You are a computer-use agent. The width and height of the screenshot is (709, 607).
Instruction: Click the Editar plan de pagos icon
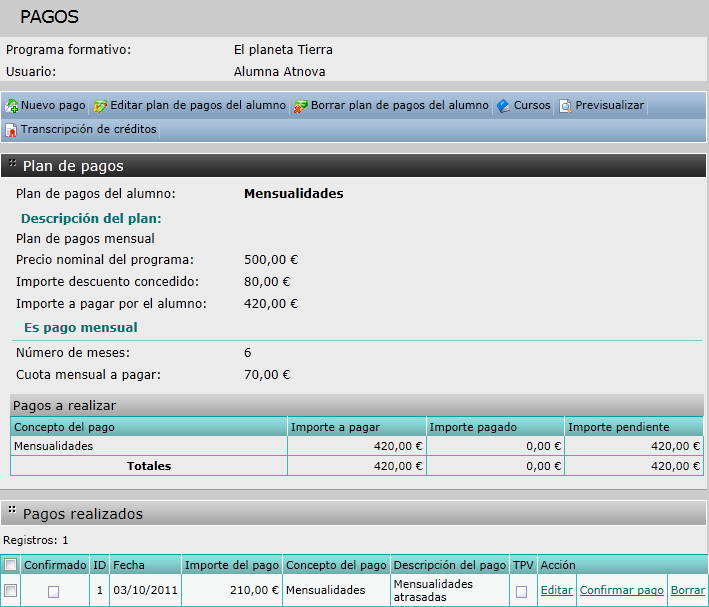[x=100, y=106]
